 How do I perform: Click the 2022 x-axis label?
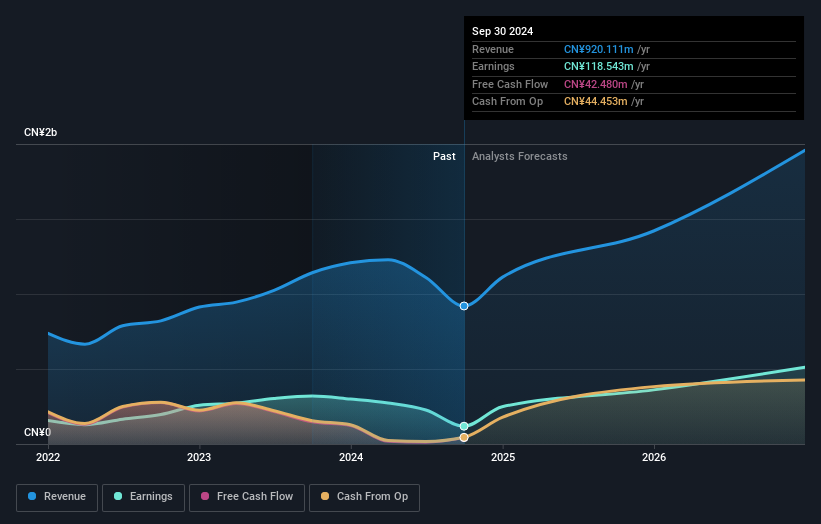coord(48,457)
